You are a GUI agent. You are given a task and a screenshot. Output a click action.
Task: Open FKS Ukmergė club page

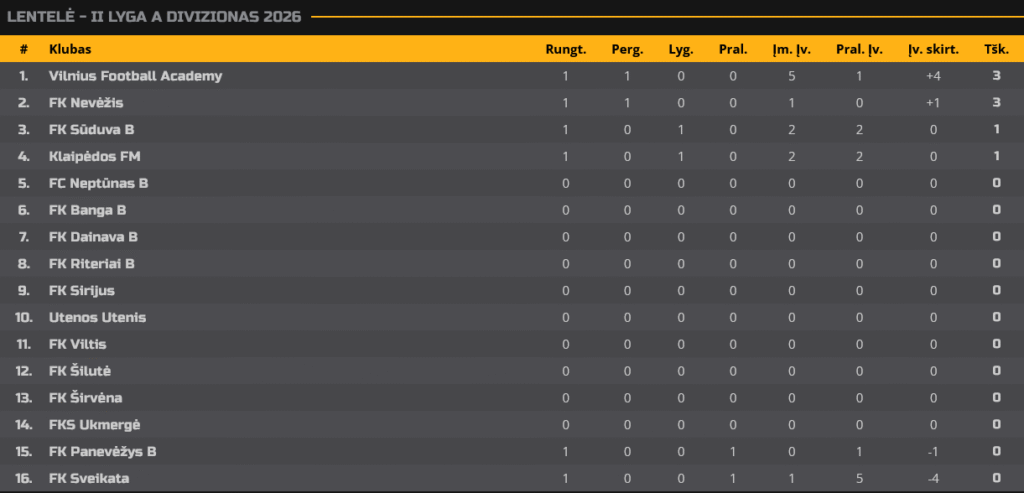click(88, 425)
